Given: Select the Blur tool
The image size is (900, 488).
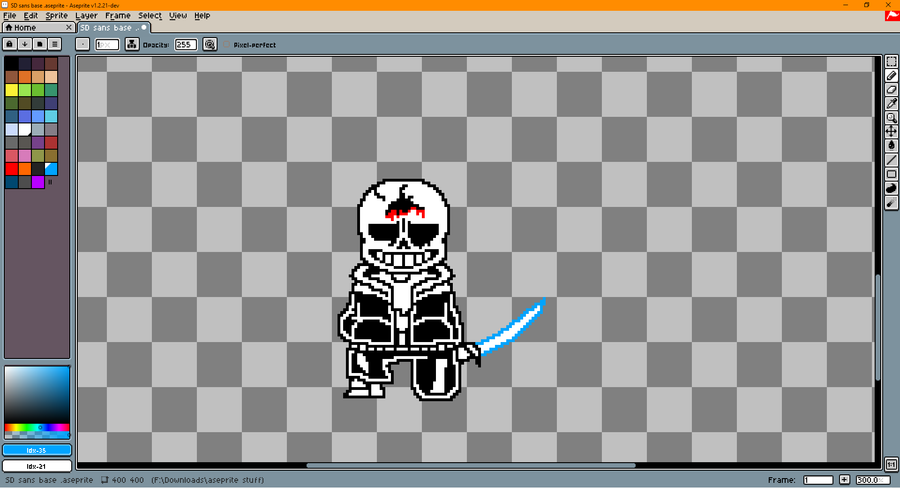Looking at the screenshot, I should tap(891, 203).
